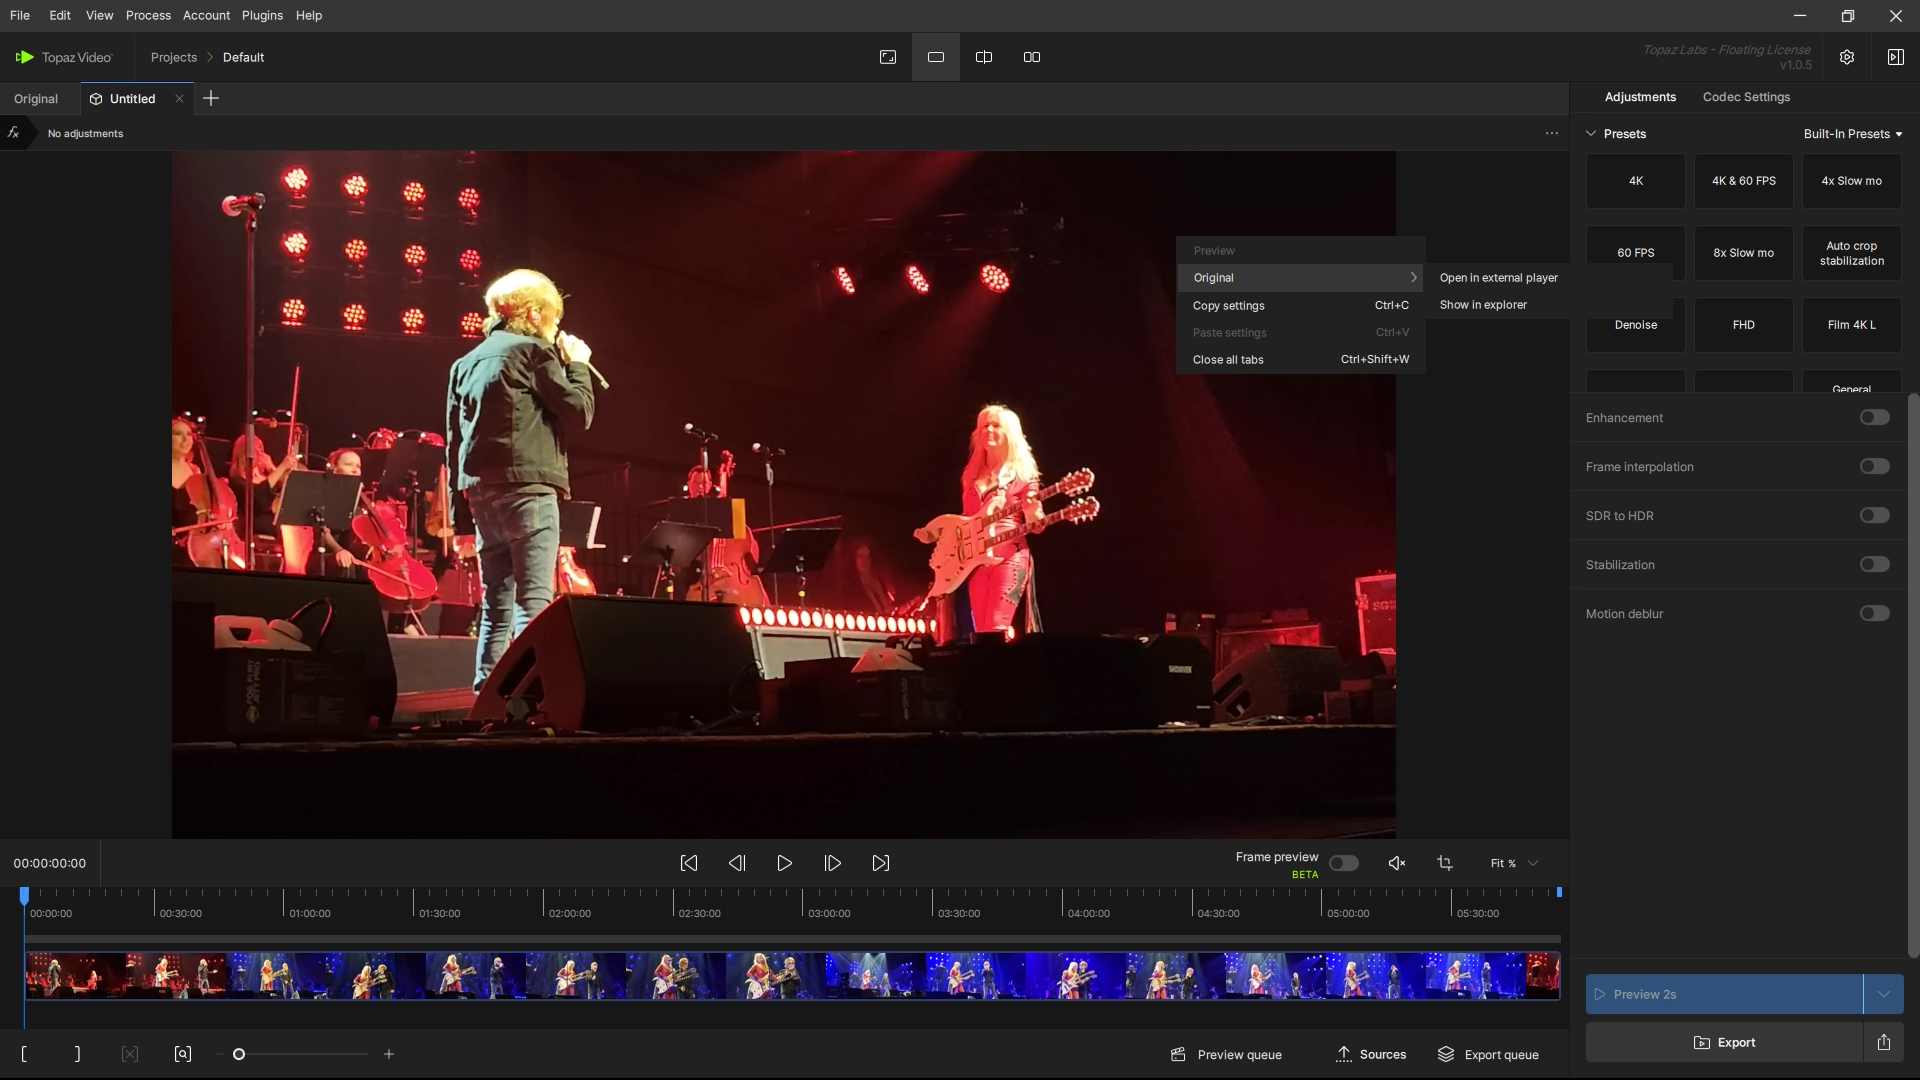Open Built-In Presets dropdown
The image size is (1920, 1080).
click(1852, 134)
